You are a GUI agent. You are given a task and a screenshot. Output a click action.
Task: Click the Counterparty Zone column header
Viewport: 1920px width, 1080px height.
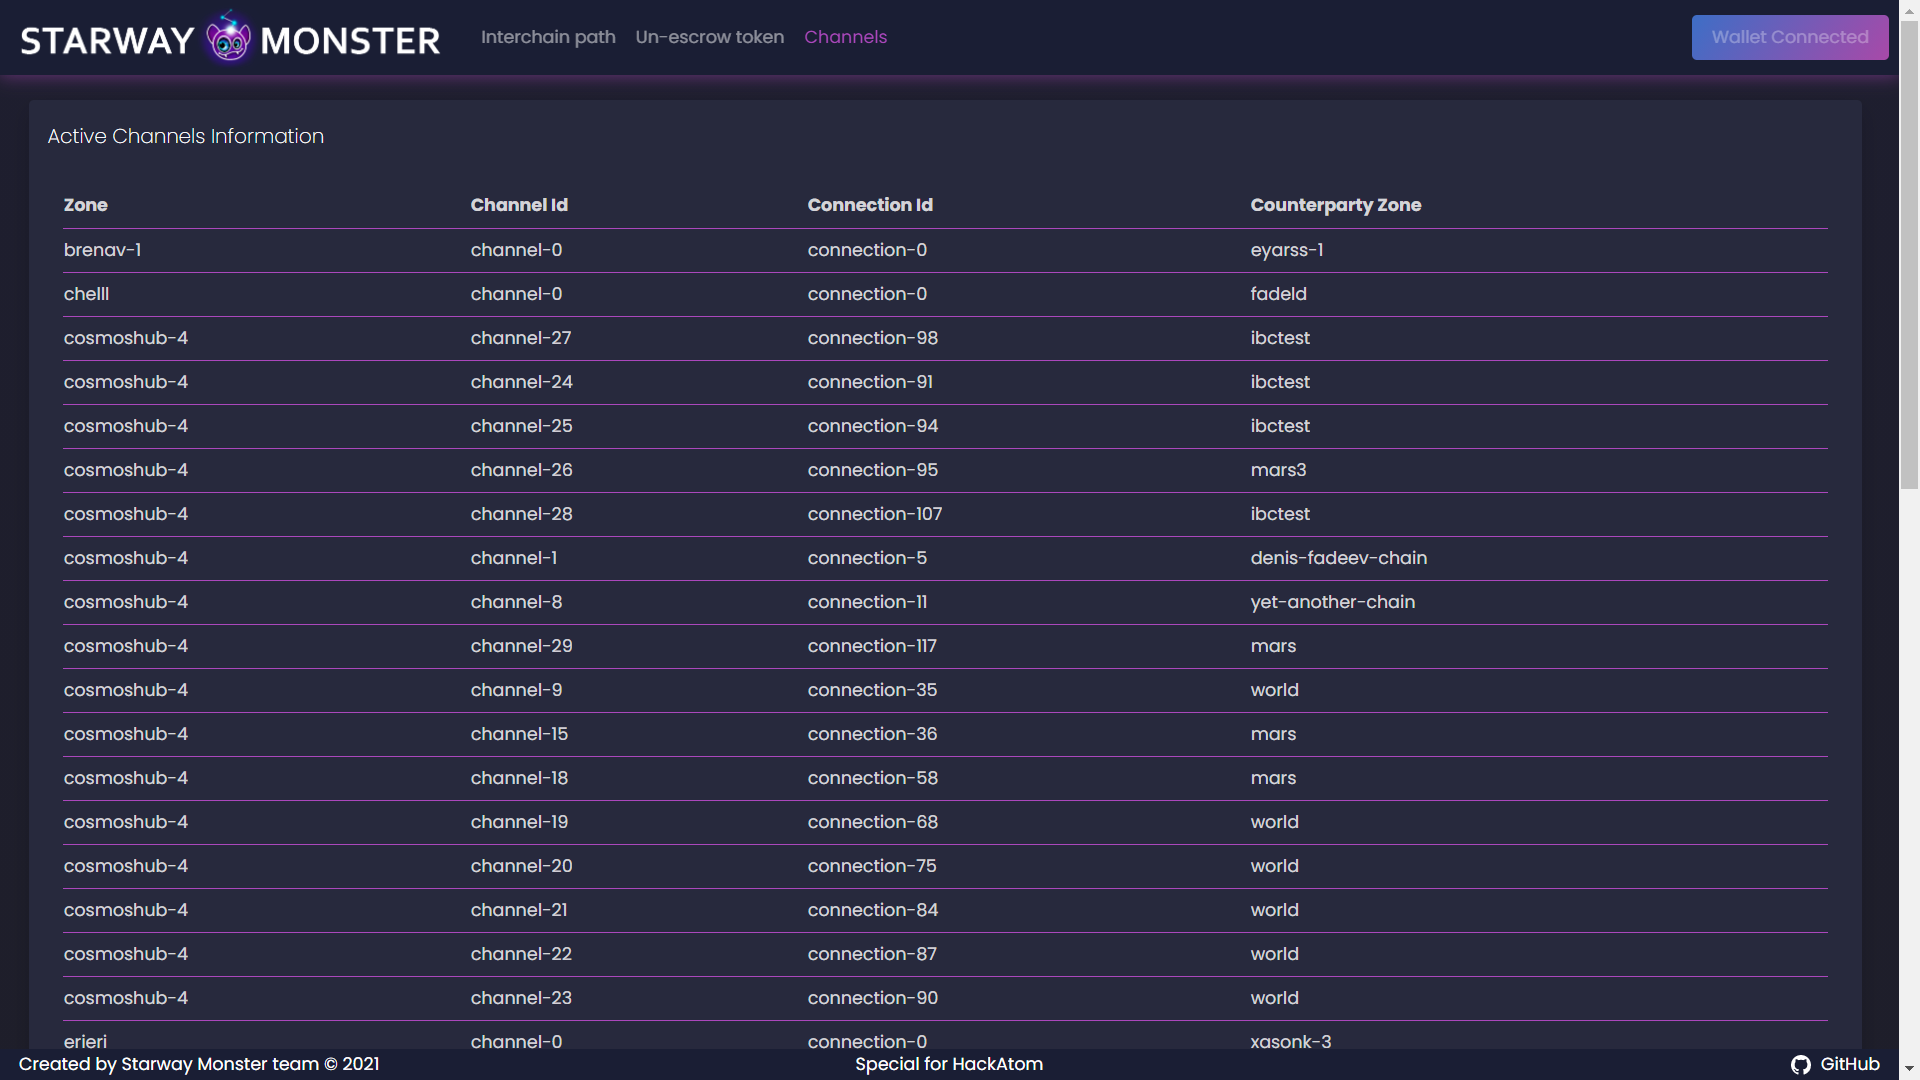pos(1335,205)
